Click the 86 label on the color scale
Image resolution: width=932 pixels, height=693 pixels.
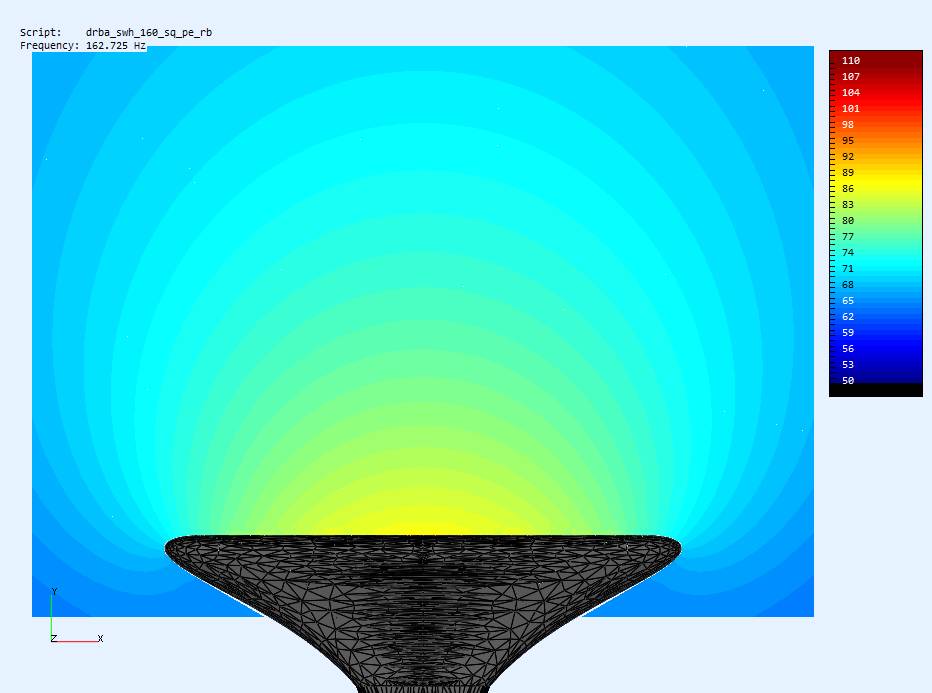pyautogui.click(x=848, y=189)
